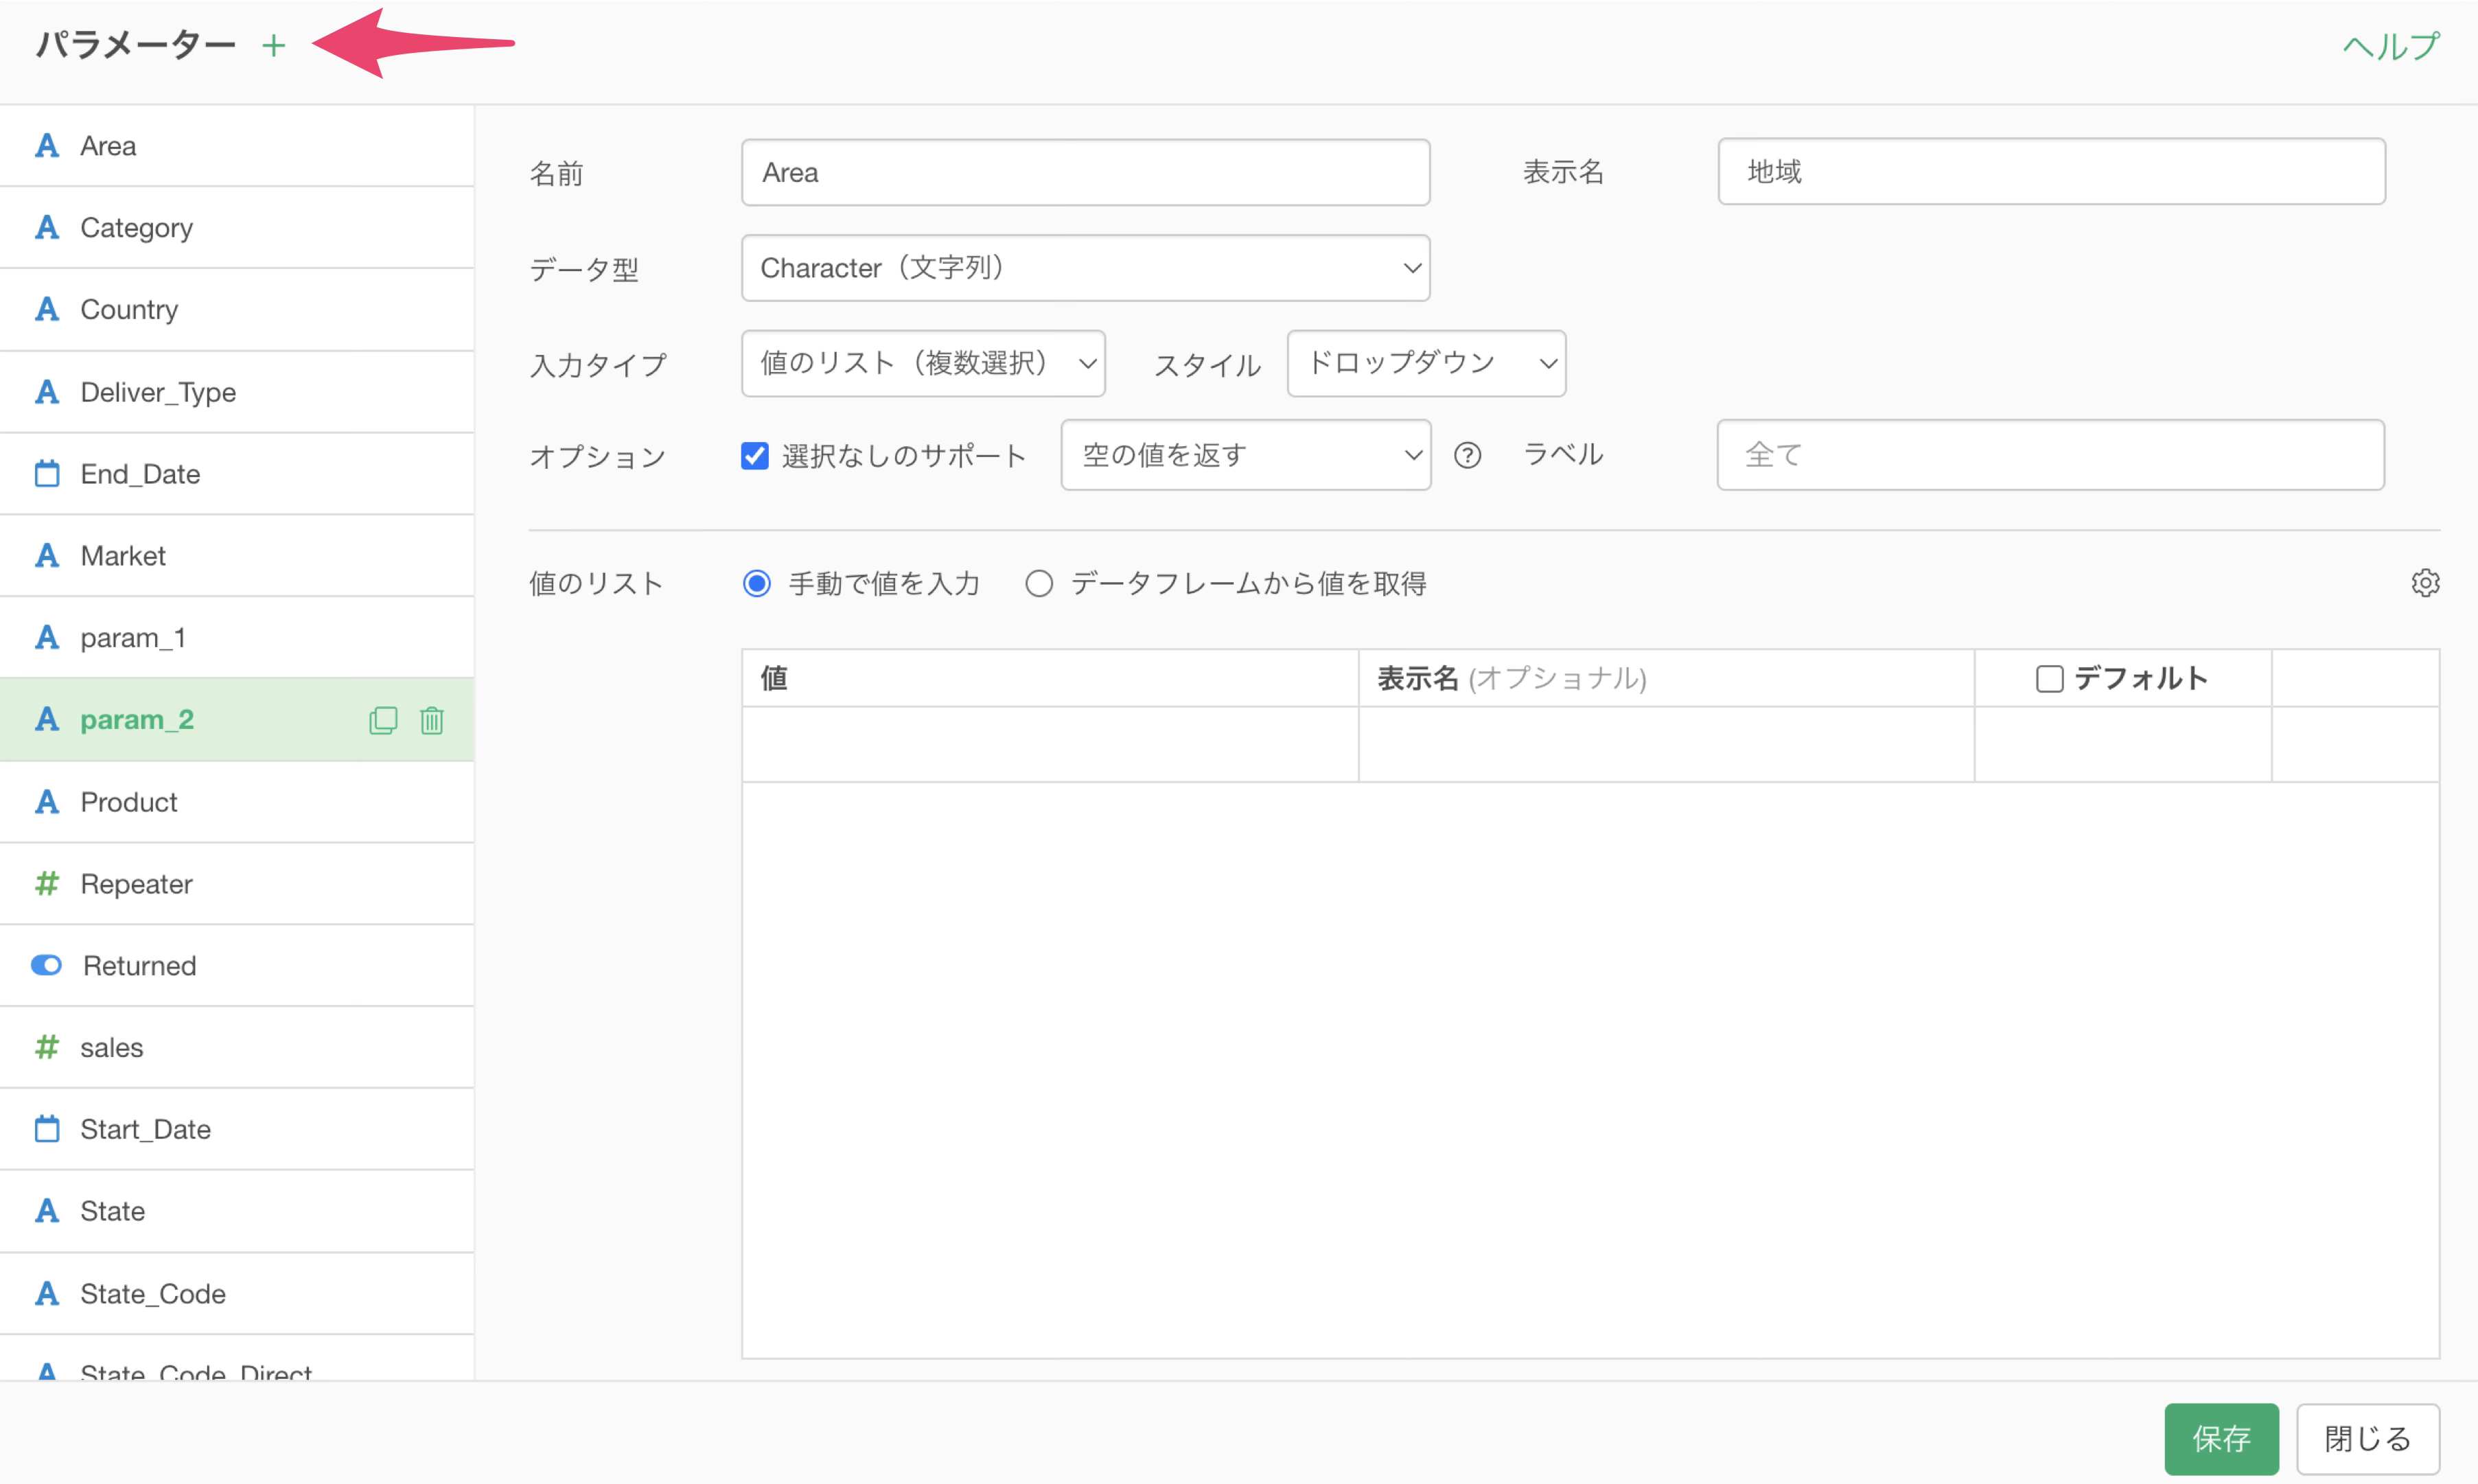Check the デフォルト header checkbox
Viewport: 2478px width, 1484px height.
2050,679
